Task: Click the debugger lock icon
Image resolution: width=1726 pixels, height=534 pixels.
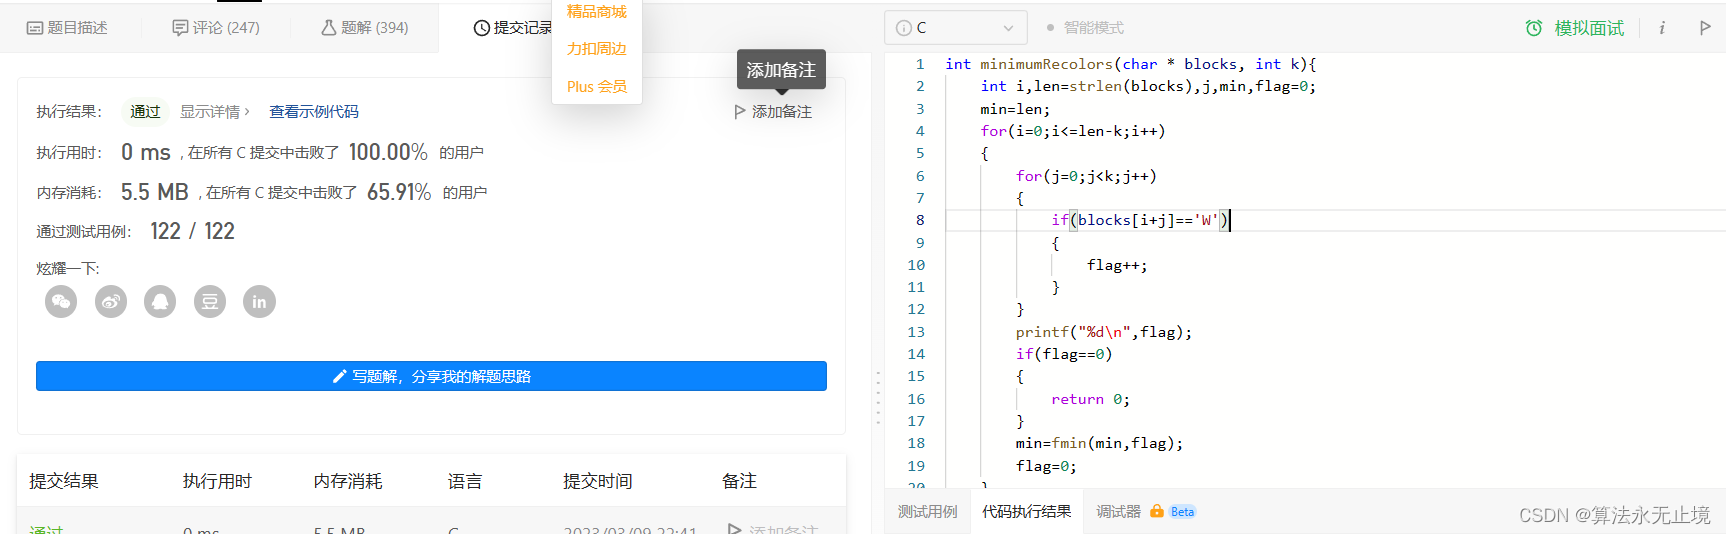Action: [x=1157, y=511]
